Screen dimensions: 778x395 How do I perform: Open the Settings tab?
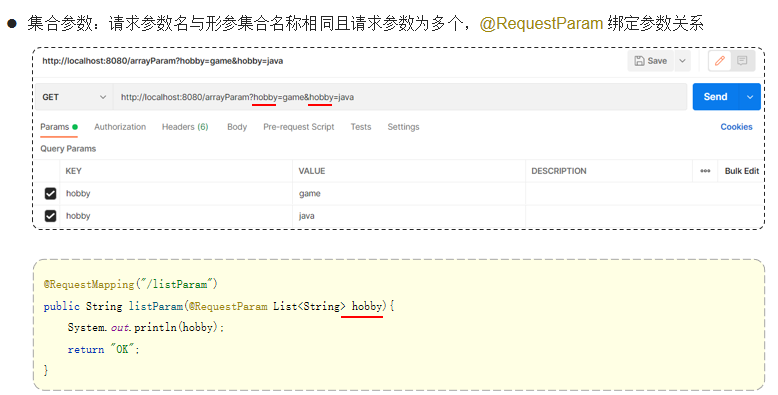coord(403,127)
